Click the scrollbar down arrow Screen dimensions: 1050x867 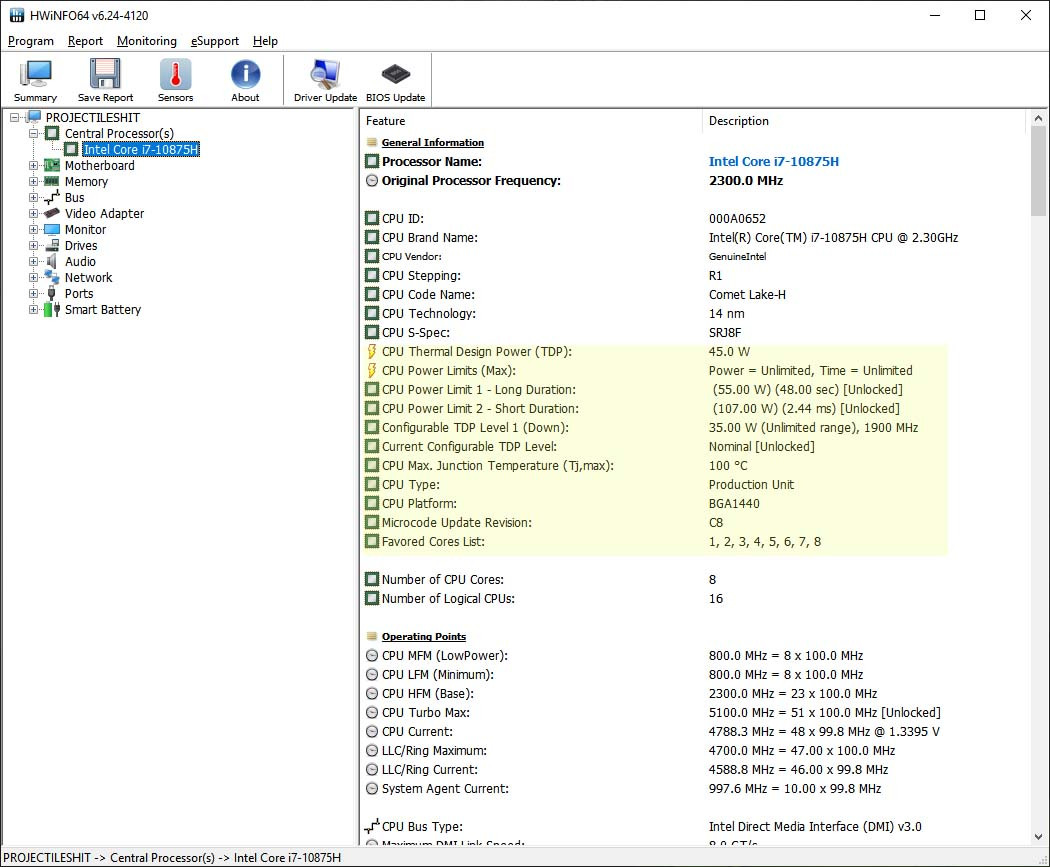[1038, 836]
